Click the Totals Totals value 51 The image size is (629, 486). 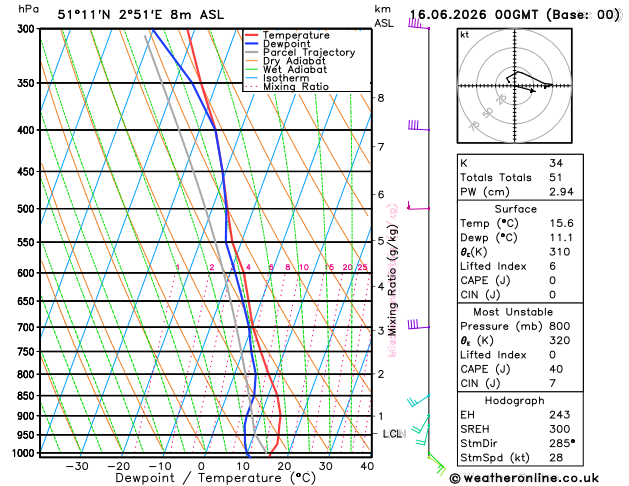click(x=556, y=178)
